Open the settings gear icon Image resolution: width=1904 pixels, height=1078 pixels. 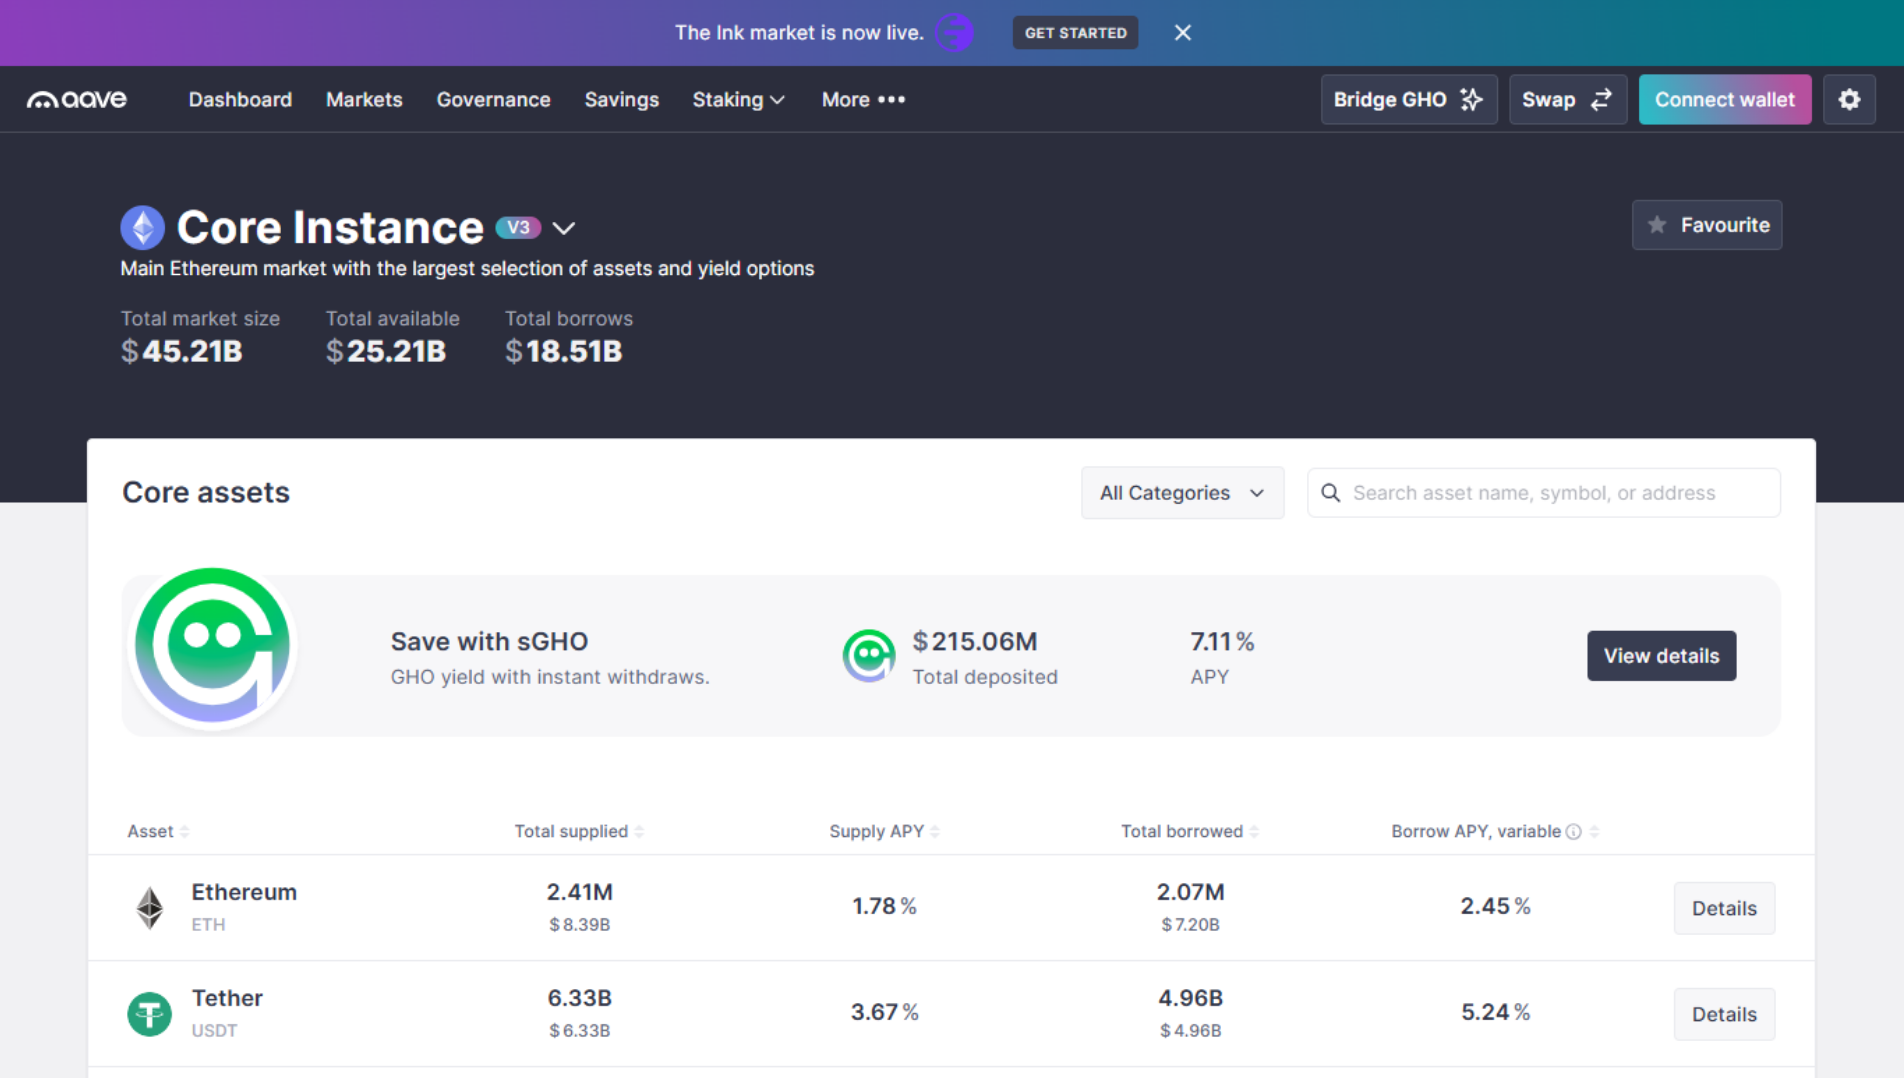click(x=1849, y=100)
